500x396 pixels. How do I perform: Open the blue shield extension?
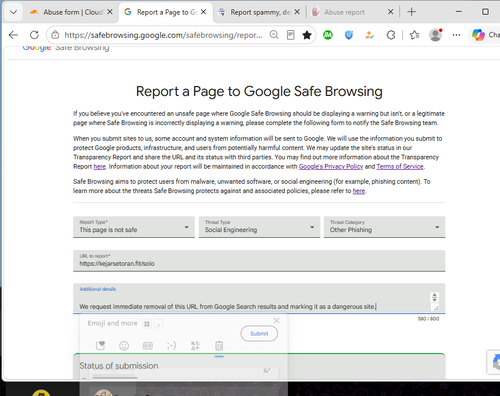tap(349, 35)
